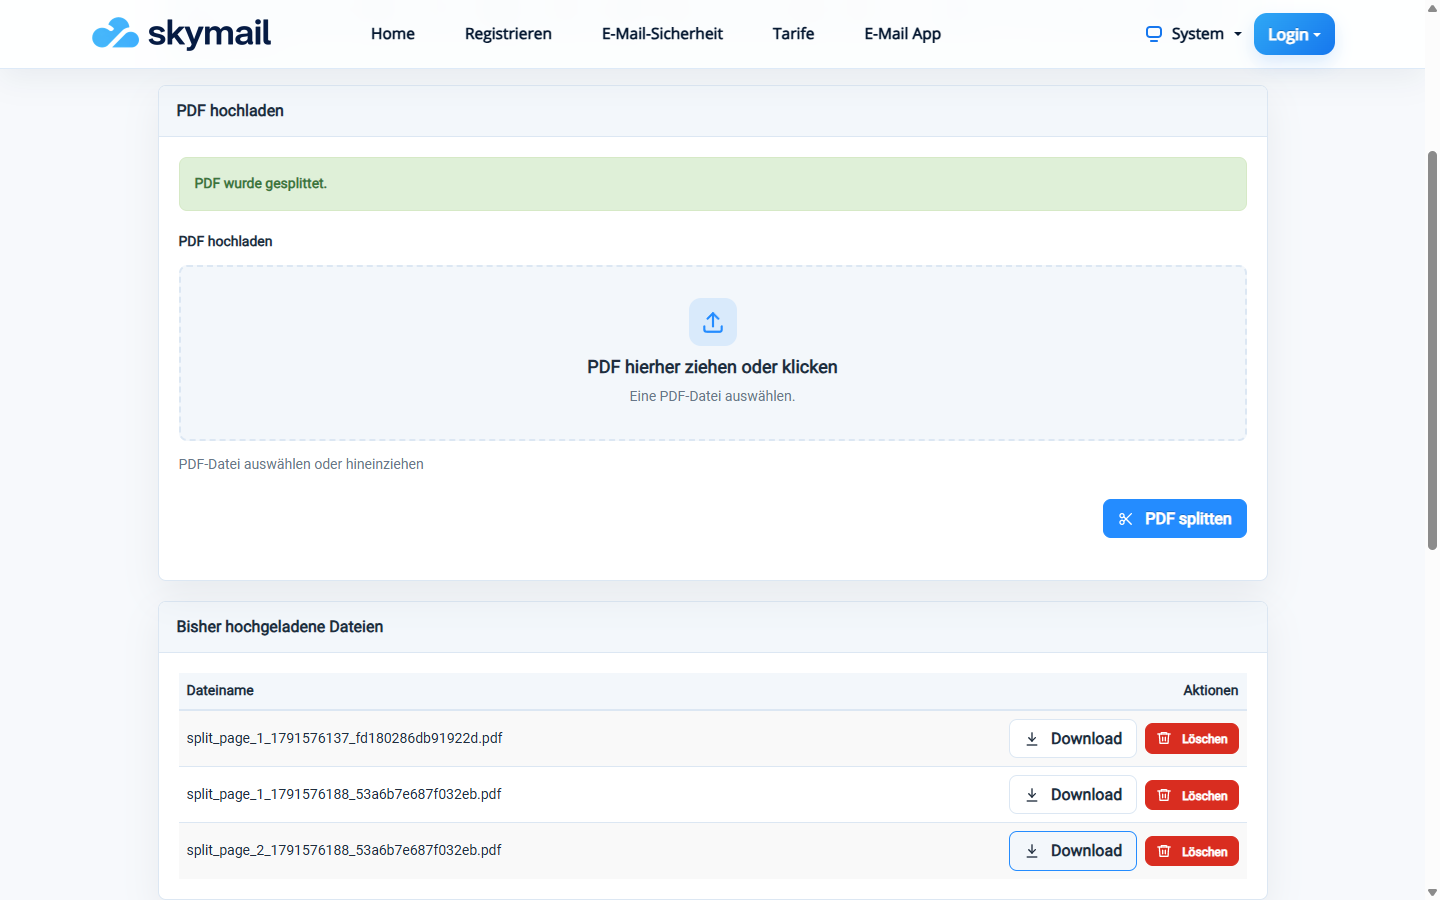Click file name split_page_2_1791576188_53a6b7e687f032eb.pdf

(344, 850)
